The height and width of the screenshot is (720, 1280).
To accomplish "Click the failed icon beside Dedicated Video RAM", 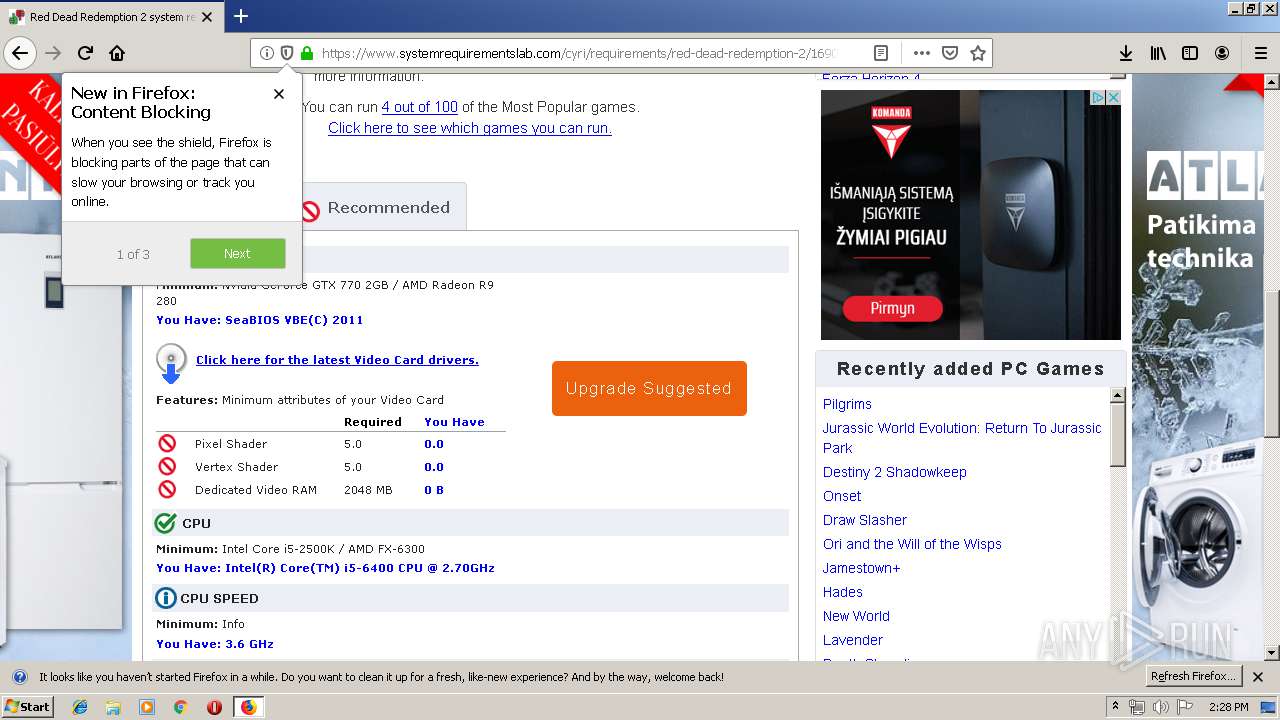I will pyautogui.click(x=167, y=489).
